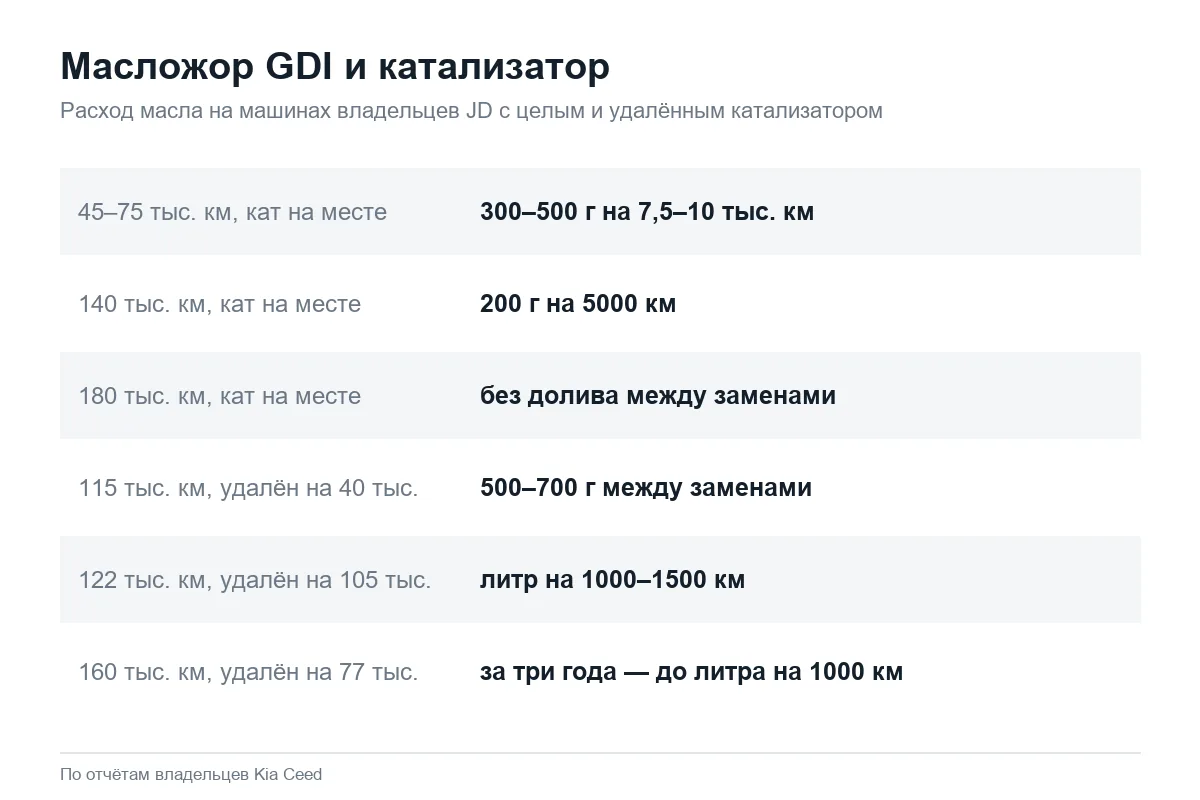This screenshot has height=800, width=1200.
Task: Select value 'за три года — до литра на 1000 км'
Action: point(691,672)
